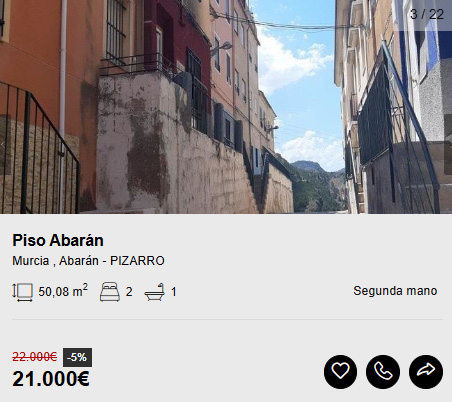This screenshot has height=402, width=452.
Task: Call the seller using the phone icon
Action: [383, 371]
